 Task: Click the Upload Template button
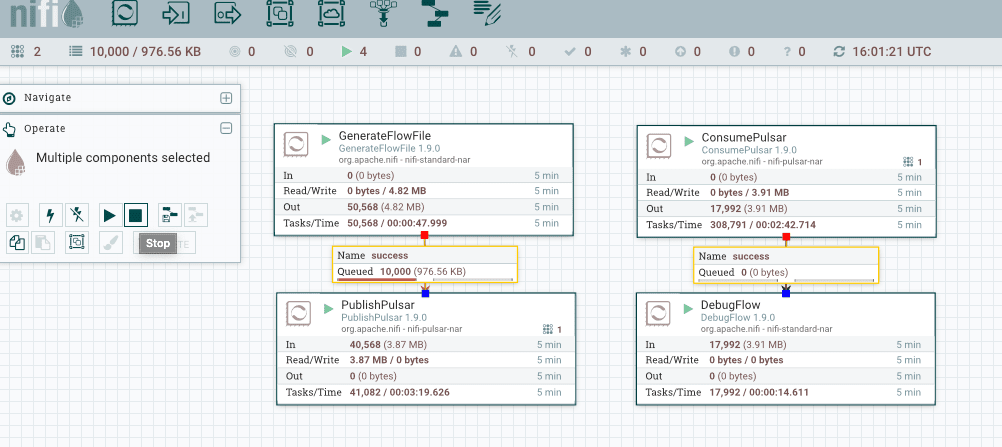tap(196, 216)
